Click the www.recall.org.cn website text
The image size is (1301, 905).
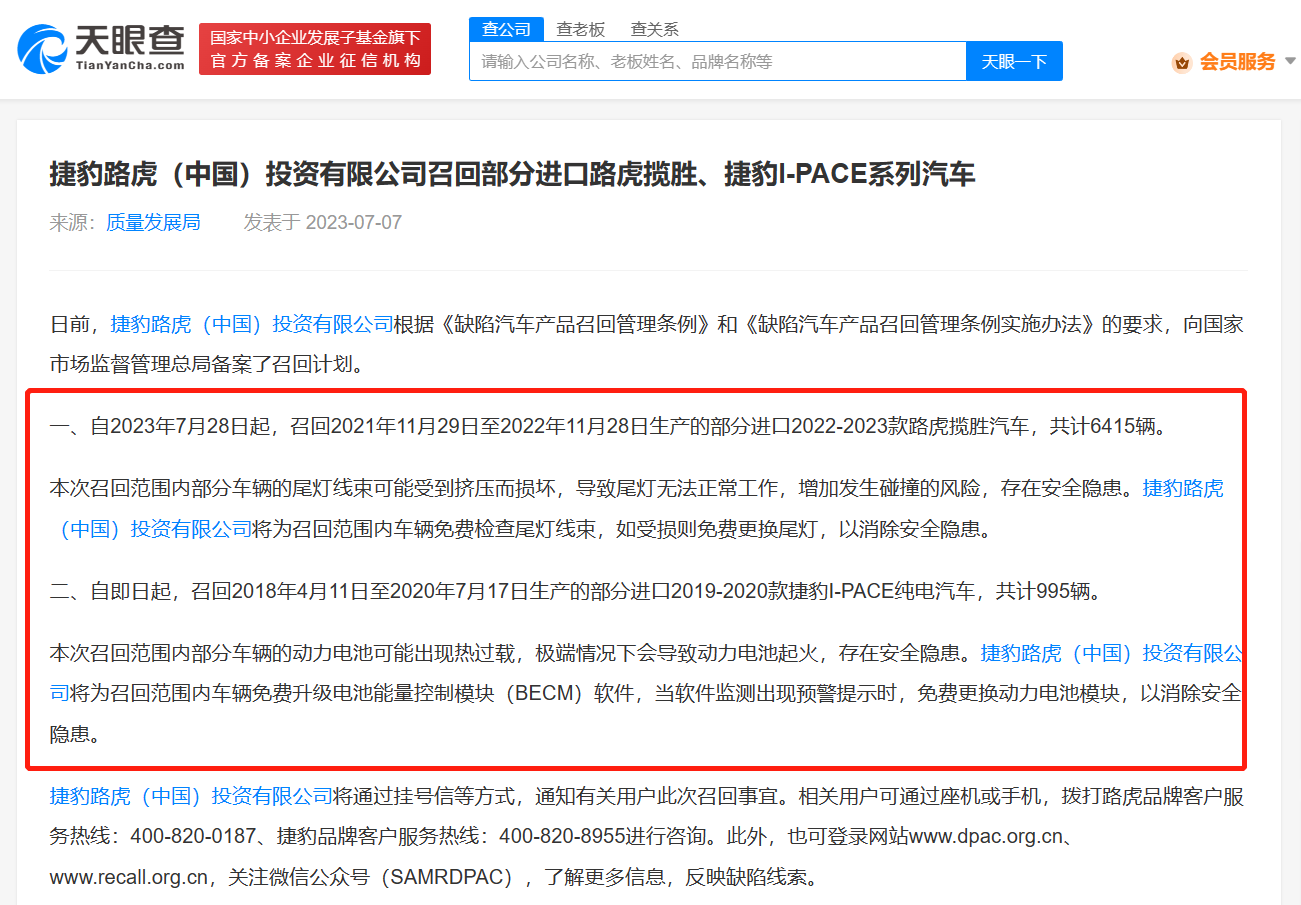[x=130, y=877]
